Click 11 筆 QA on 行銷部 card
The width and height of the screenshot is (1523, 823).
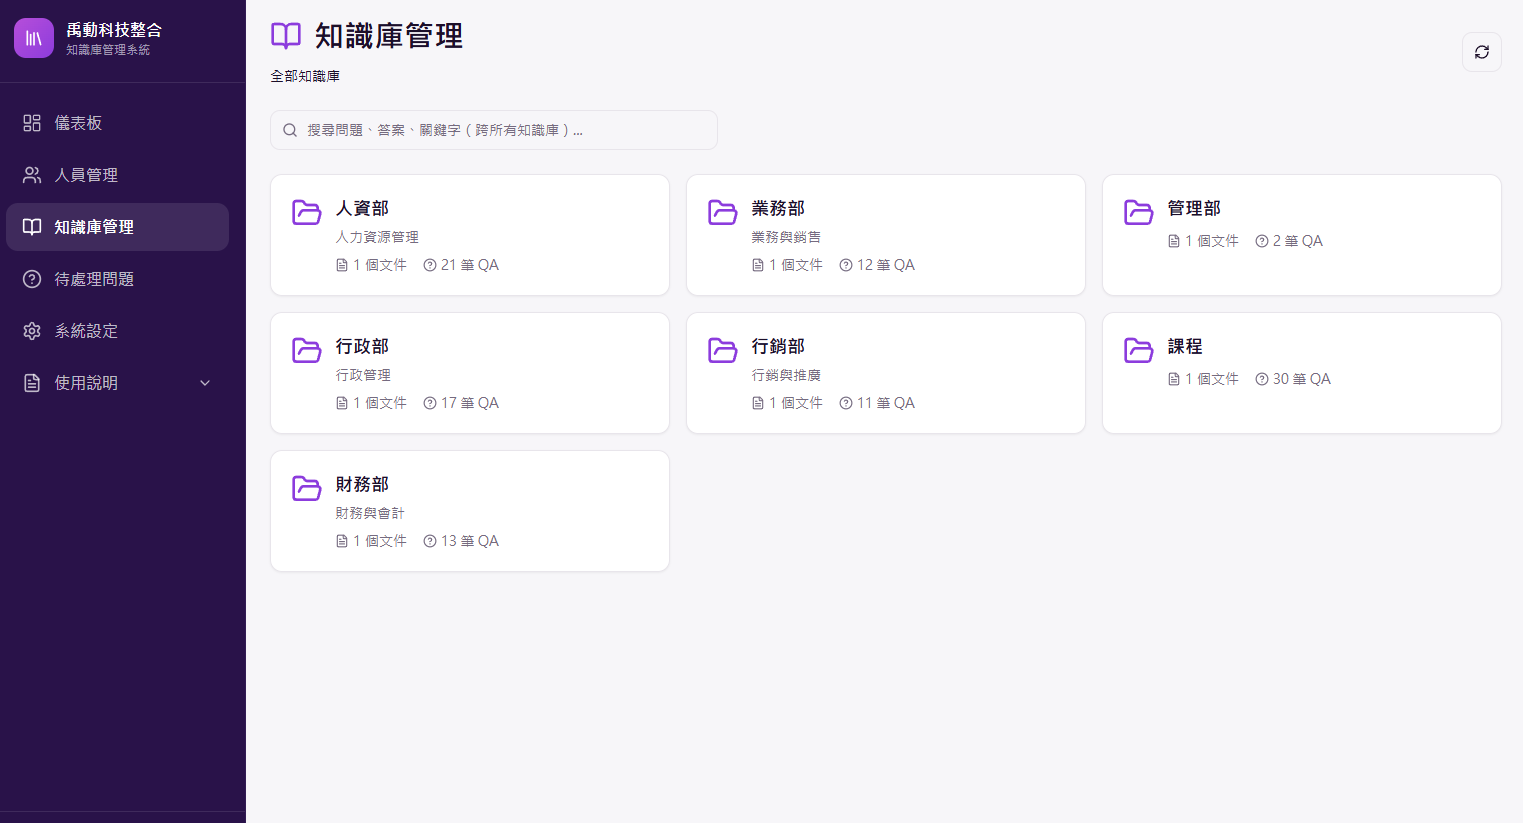pyautogui.click(x=877, y=403)
